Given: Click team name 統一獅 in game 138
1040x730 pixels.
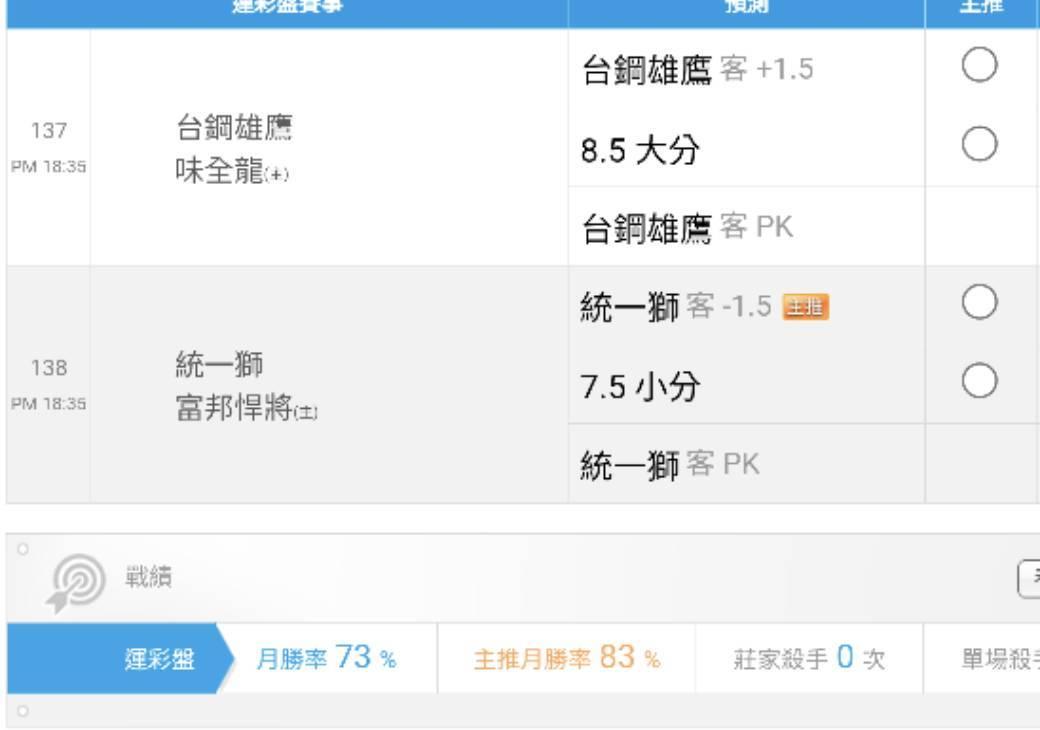Looking at the screenshot, I should point(220,364).
